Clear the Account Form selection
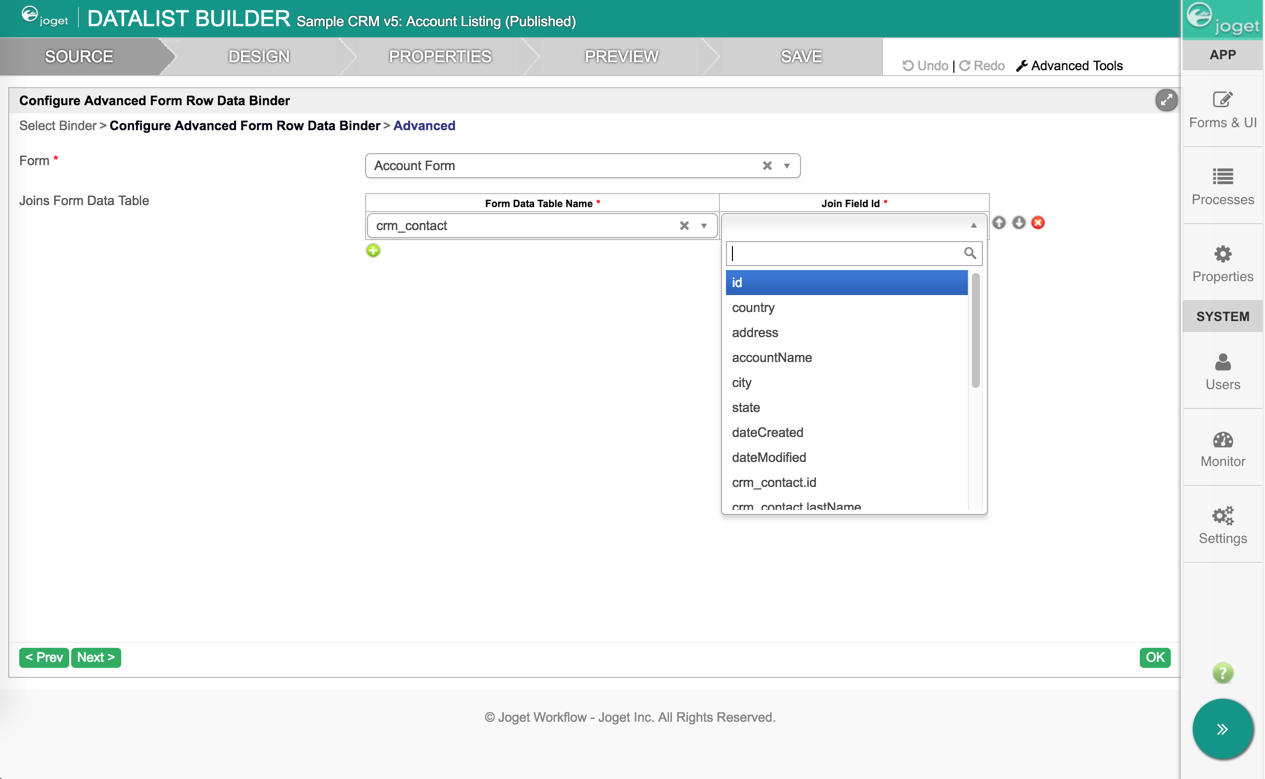1265x779 pixels. click(767, 166)
